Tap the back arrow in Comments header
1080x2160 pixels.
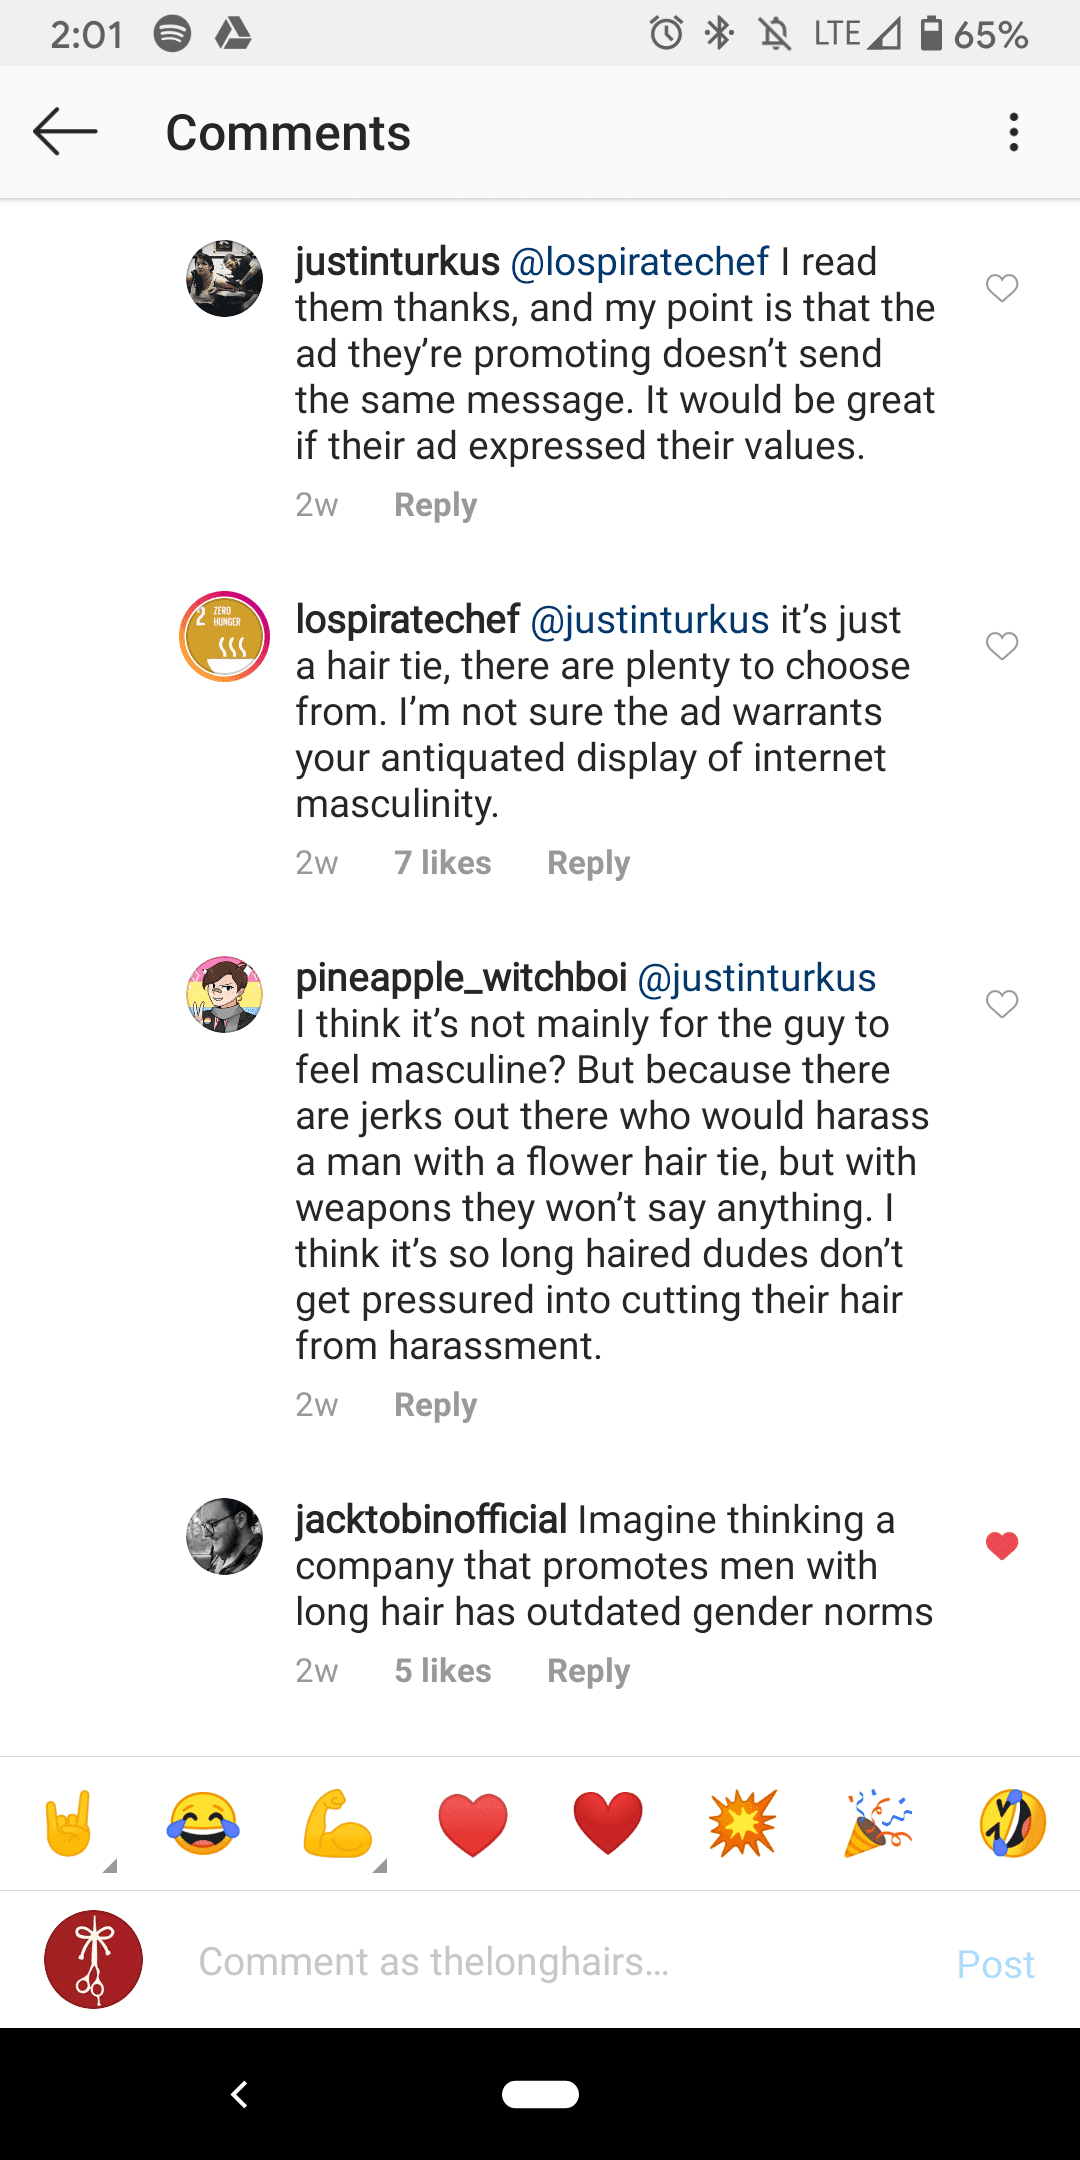point(65,132)
